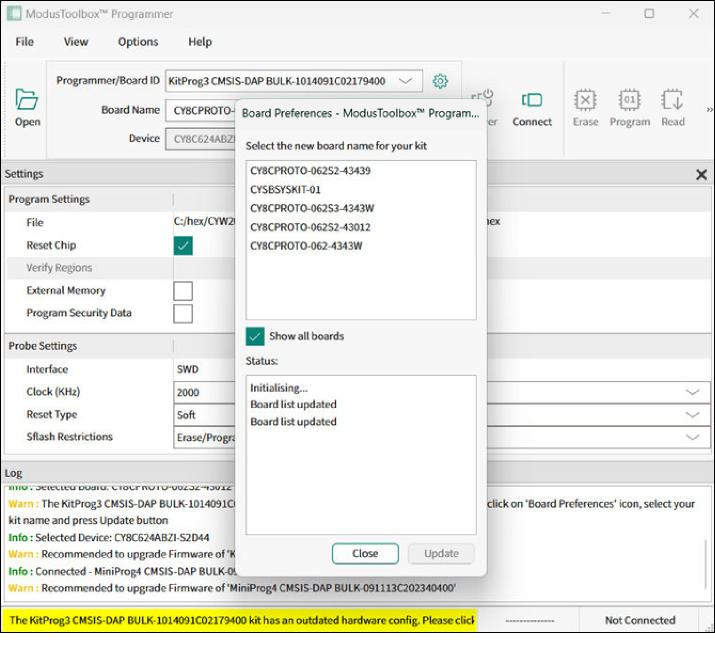Open the Options menu
The image size is (715, 647).
coord(138,41)
